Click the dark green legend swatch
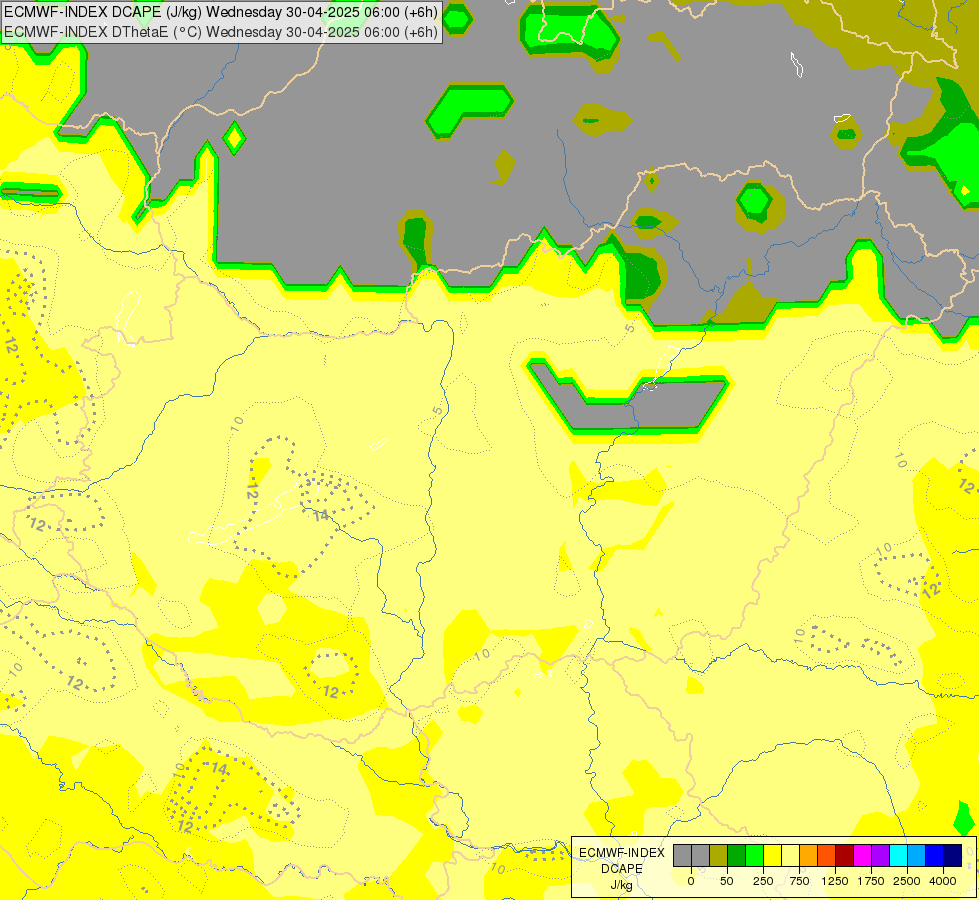The width and height of the screenshot is (979, 900). 737,855
